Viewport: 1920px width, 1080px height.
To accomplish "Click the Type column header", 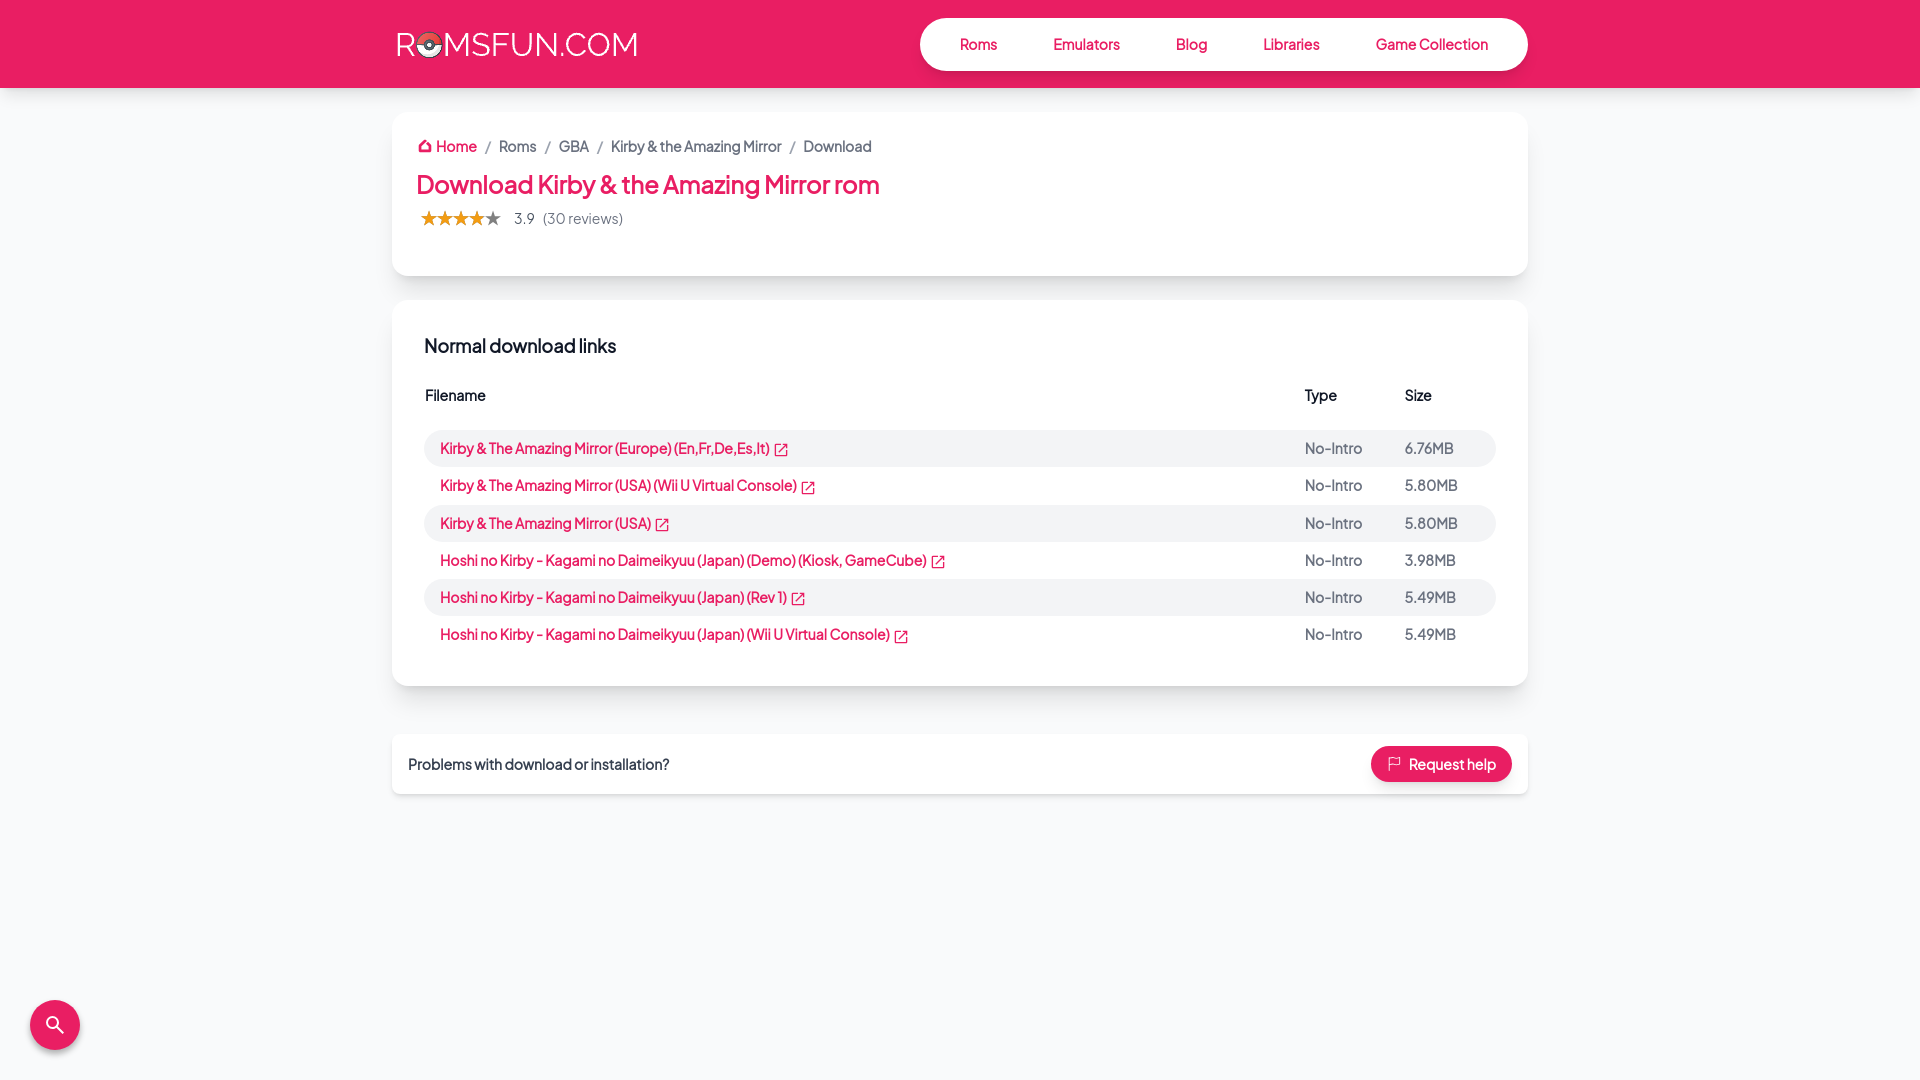I will pyautogui.click(x=1320, y=395).
